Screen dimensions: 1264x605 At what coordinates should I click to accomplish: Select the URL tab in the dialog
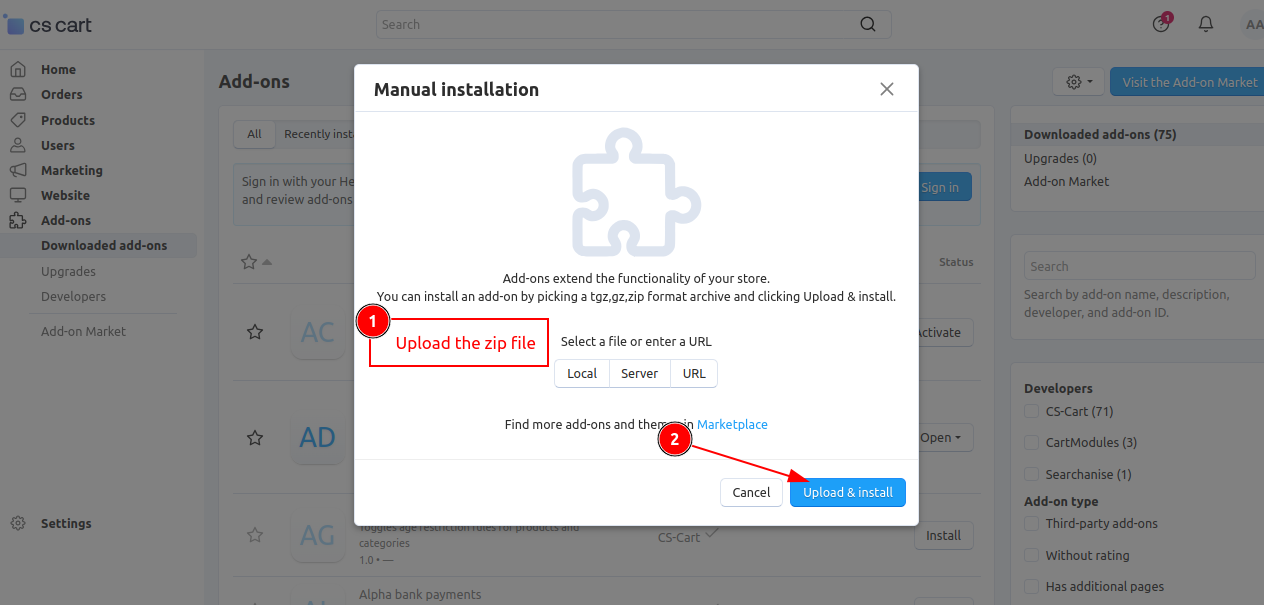[x=694, y=373]
